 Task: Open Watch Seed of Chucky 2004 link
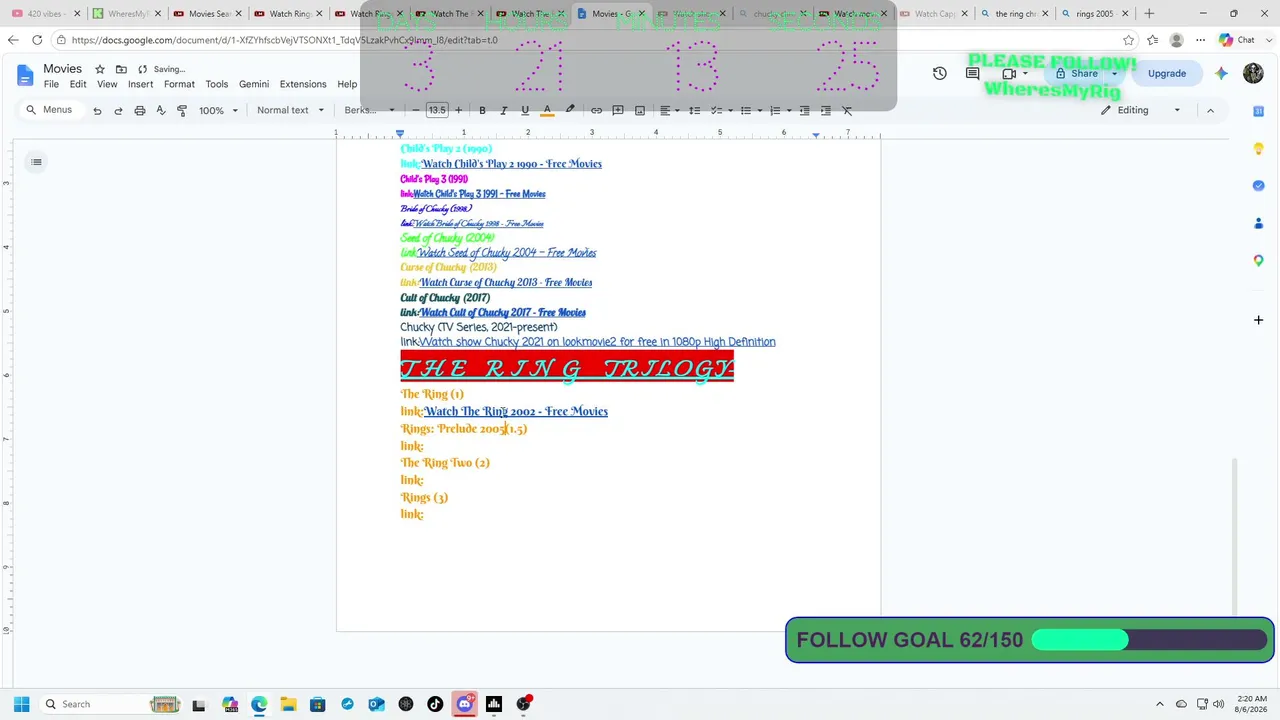pyautogui.click(x=507, y=253)
